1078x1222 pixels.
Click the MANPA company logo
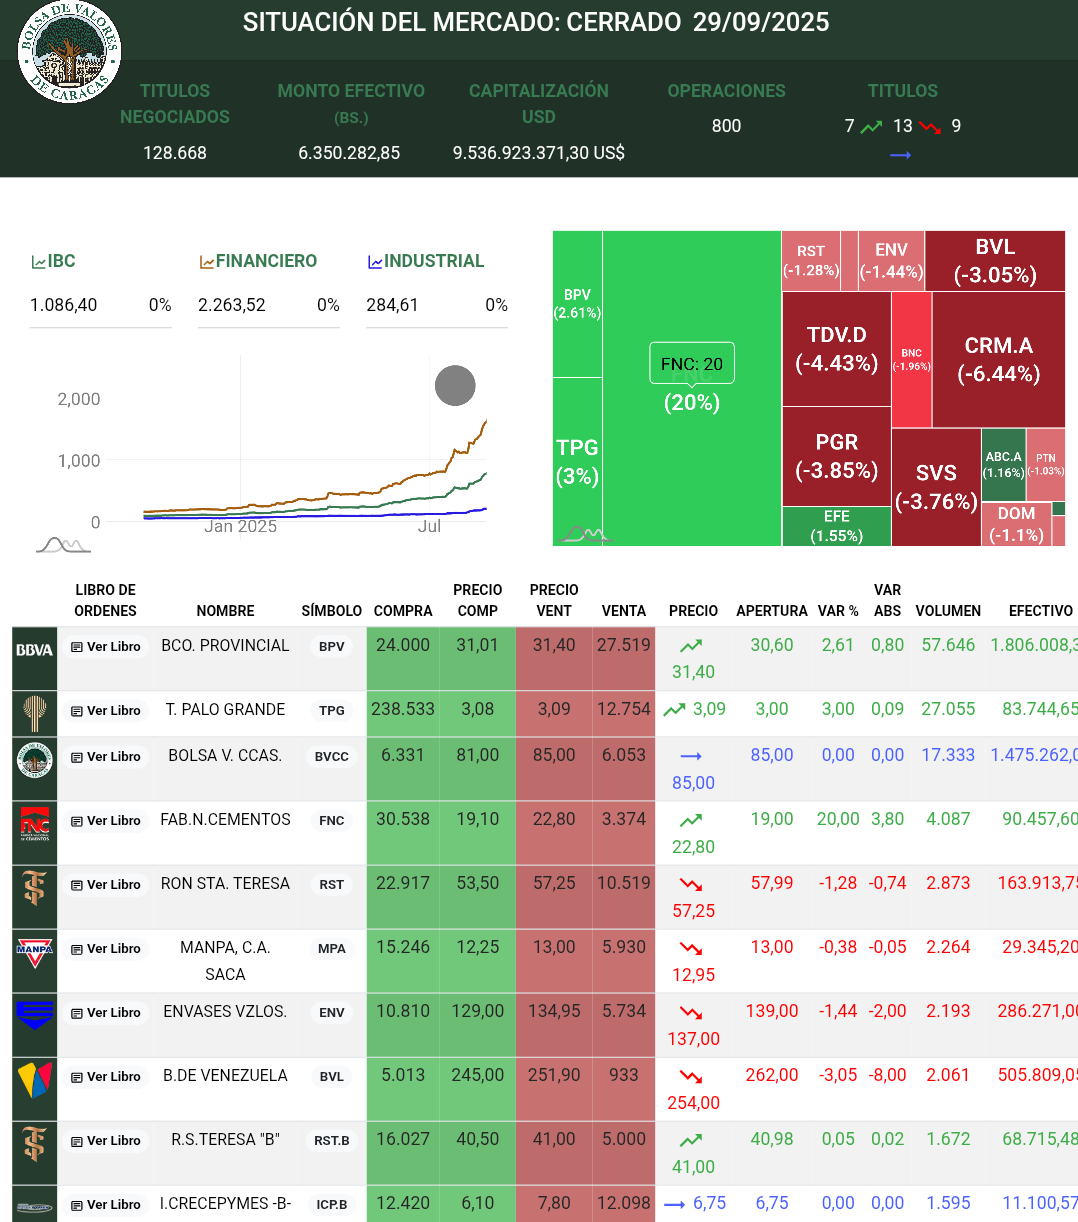34,950
